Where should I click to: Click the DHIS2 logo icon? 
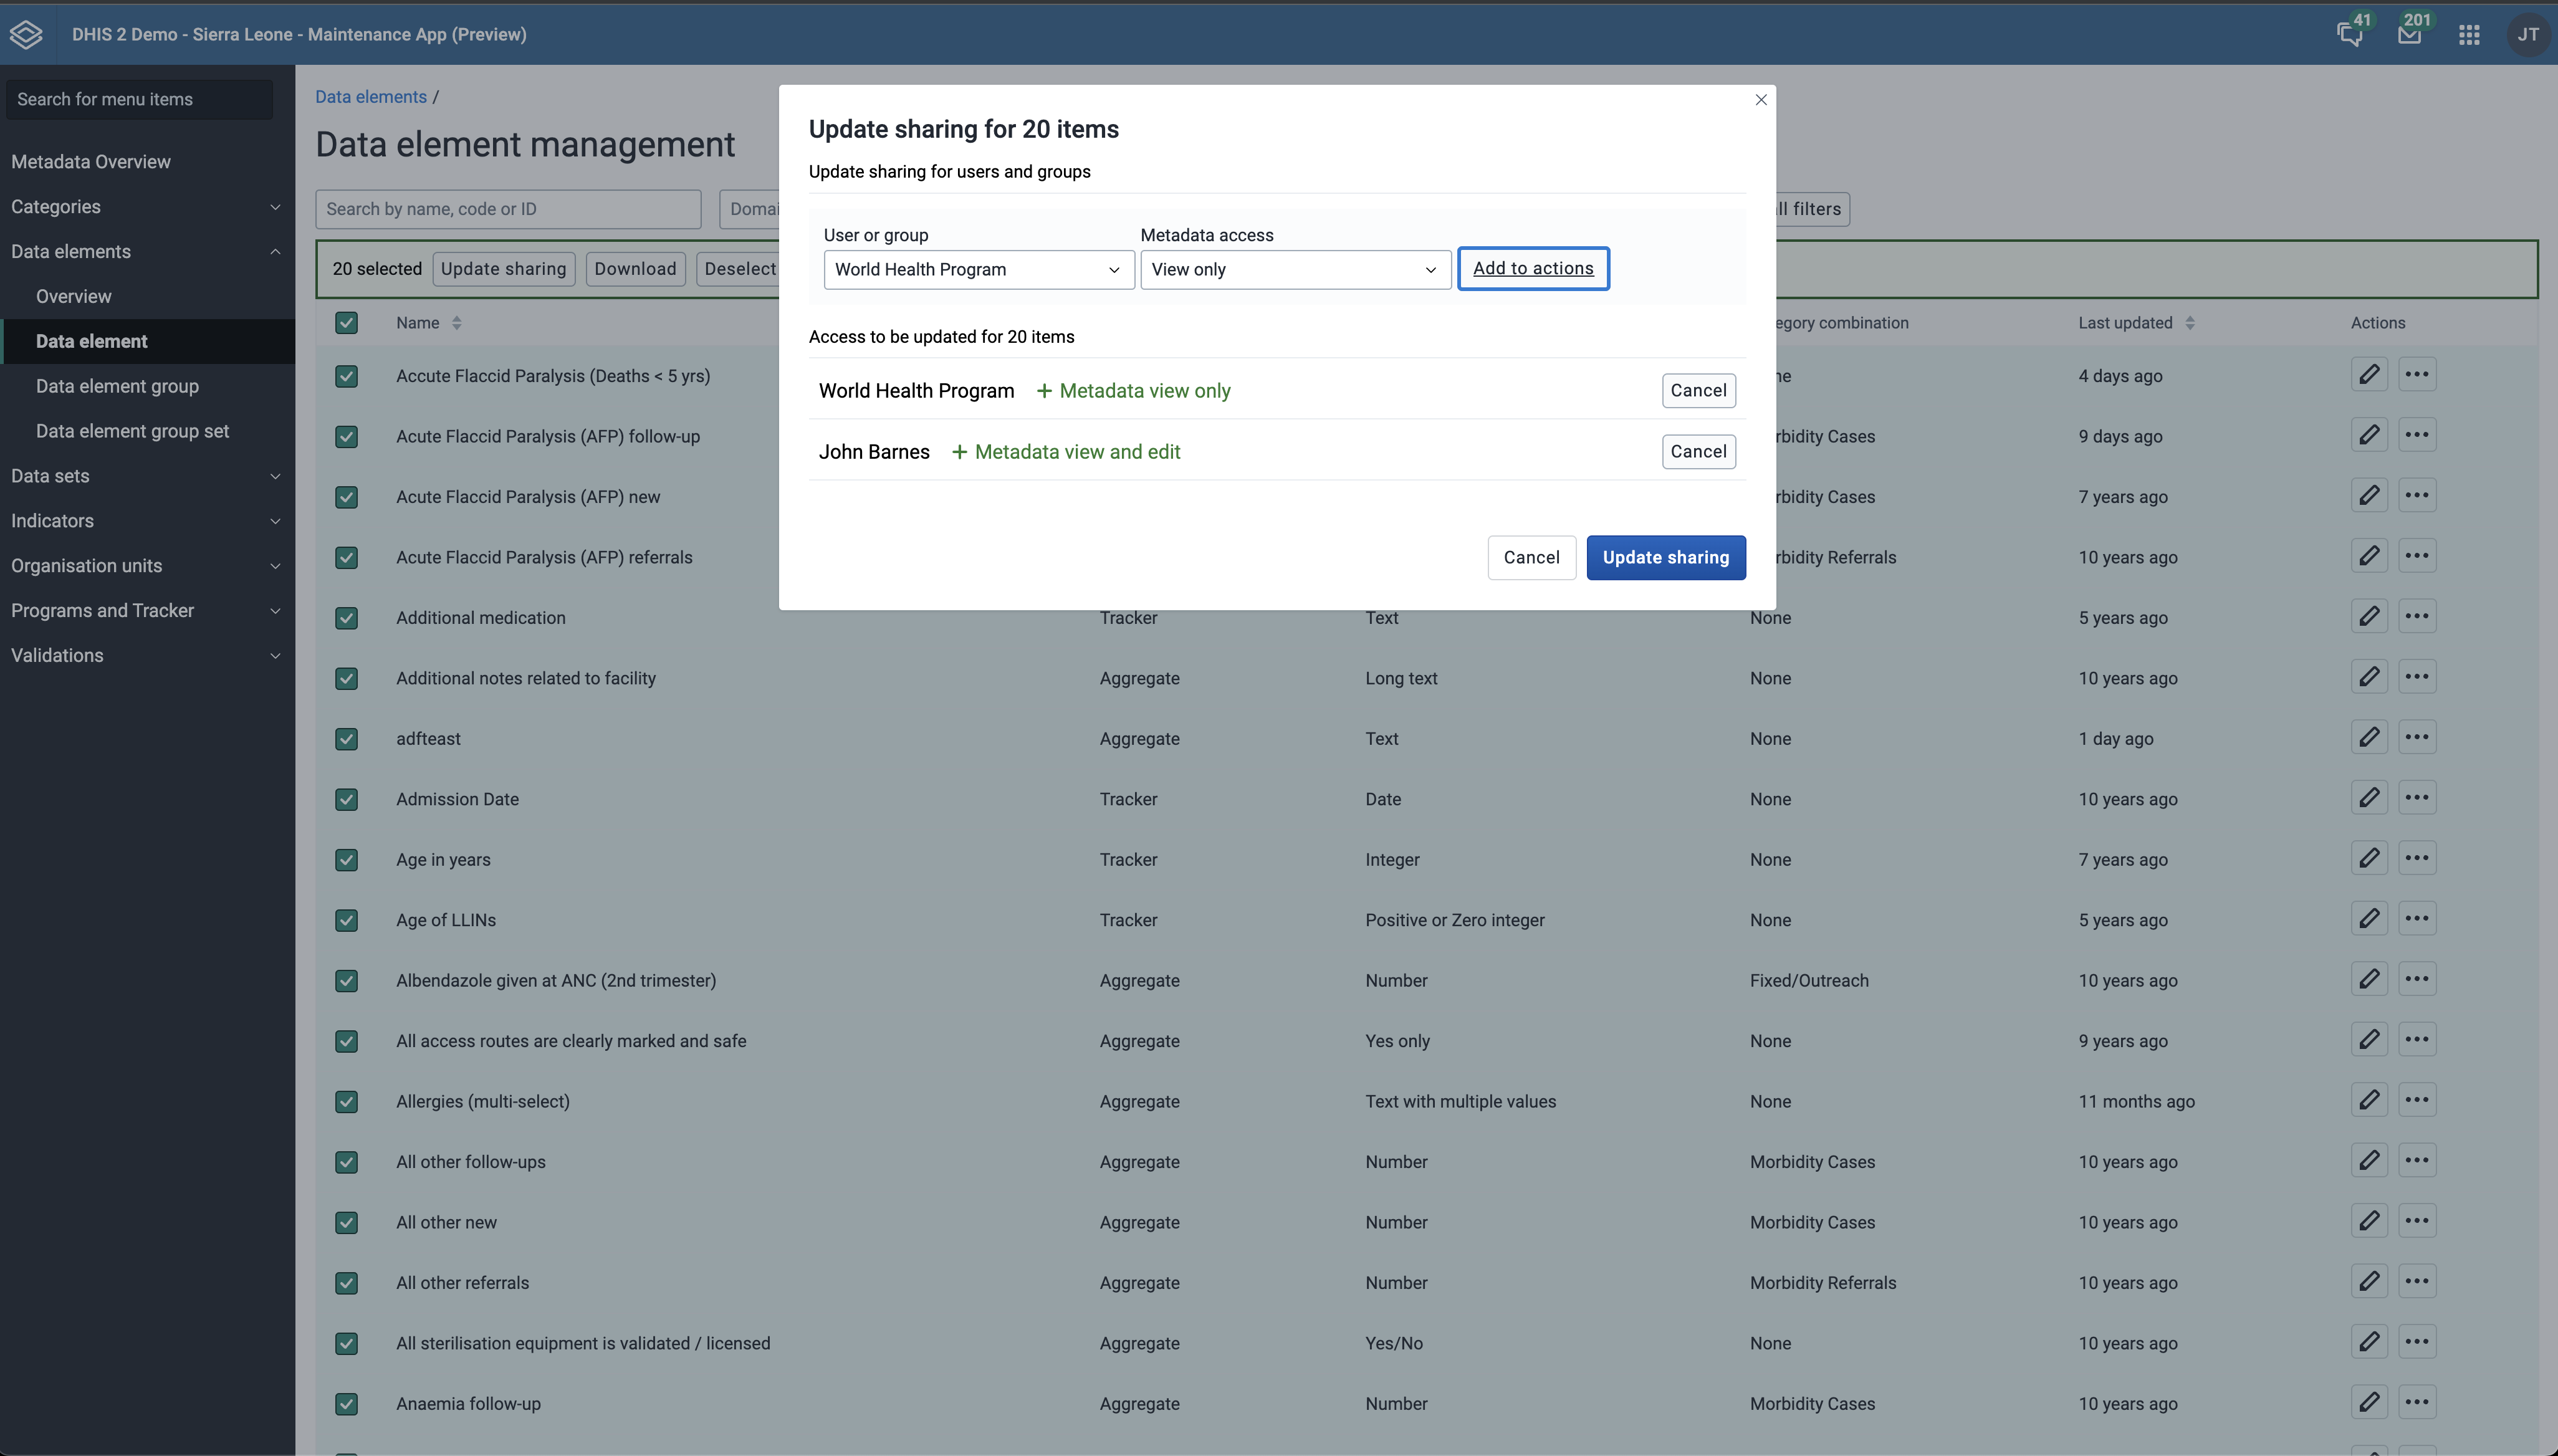click(x=26, y=34)
